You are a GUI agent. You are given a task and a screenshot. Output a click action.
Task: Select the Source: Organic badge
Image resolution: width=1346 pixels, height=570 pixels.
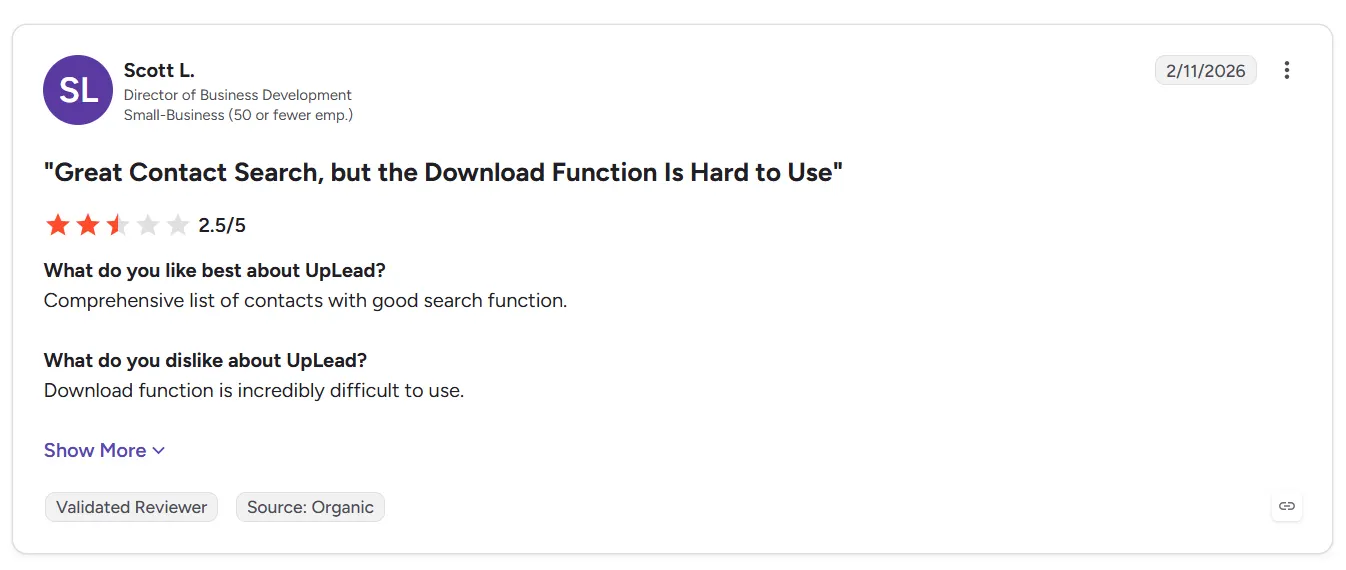(310, 507)
